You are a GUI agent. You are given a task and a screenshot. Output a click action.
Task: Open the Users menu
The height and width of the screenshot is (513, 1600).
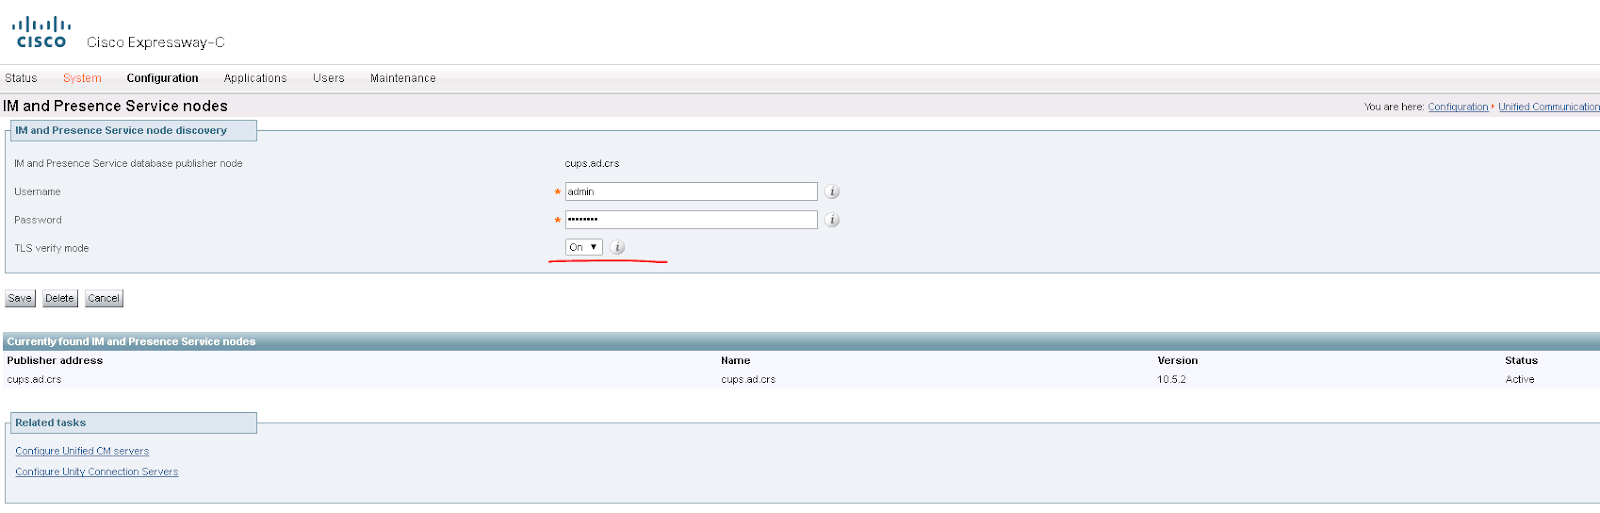[329, 78]
